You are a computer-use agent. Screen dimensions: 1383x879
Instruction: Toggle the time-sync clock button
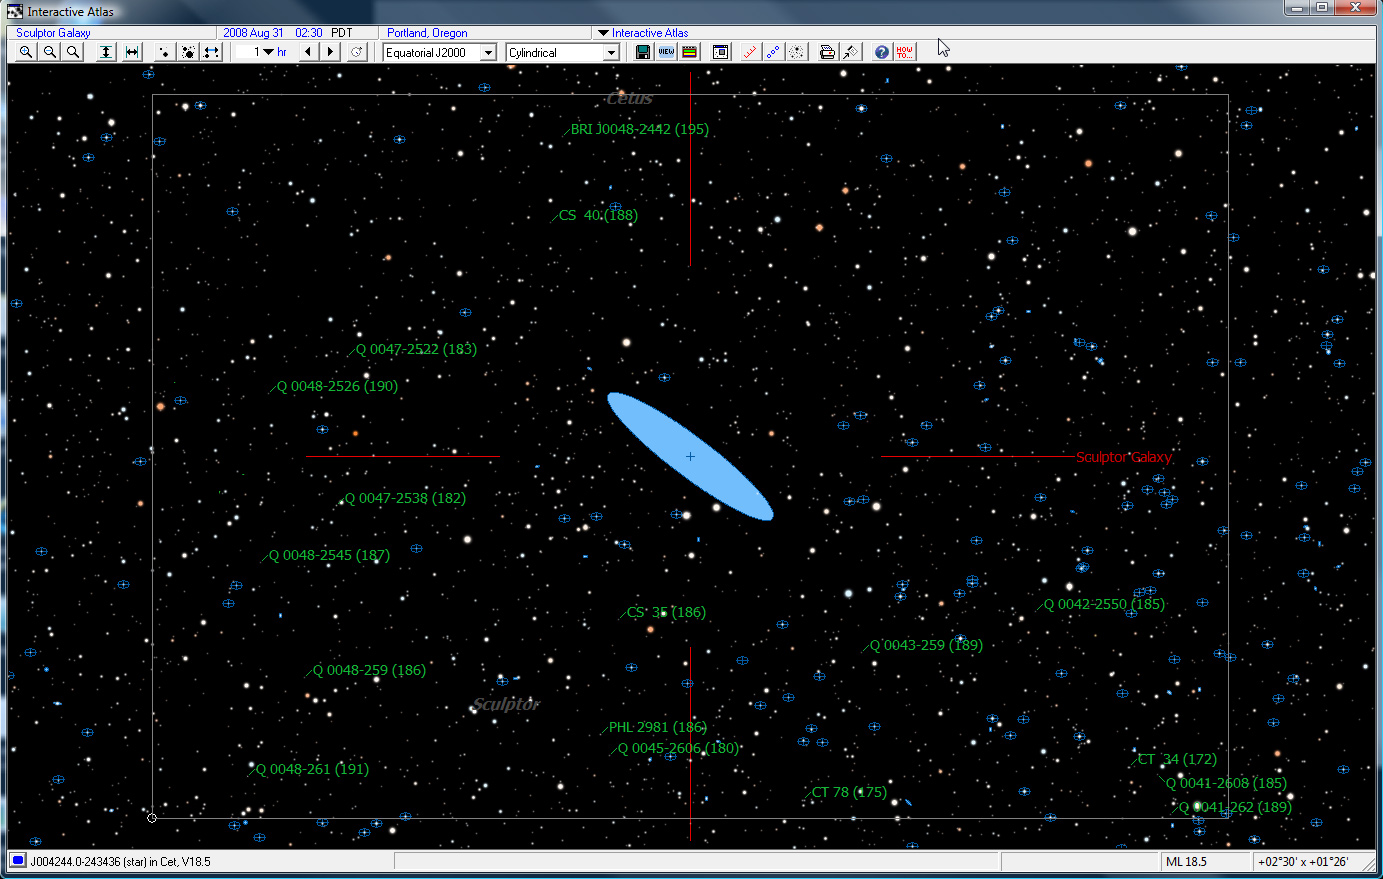click(357, 52)
